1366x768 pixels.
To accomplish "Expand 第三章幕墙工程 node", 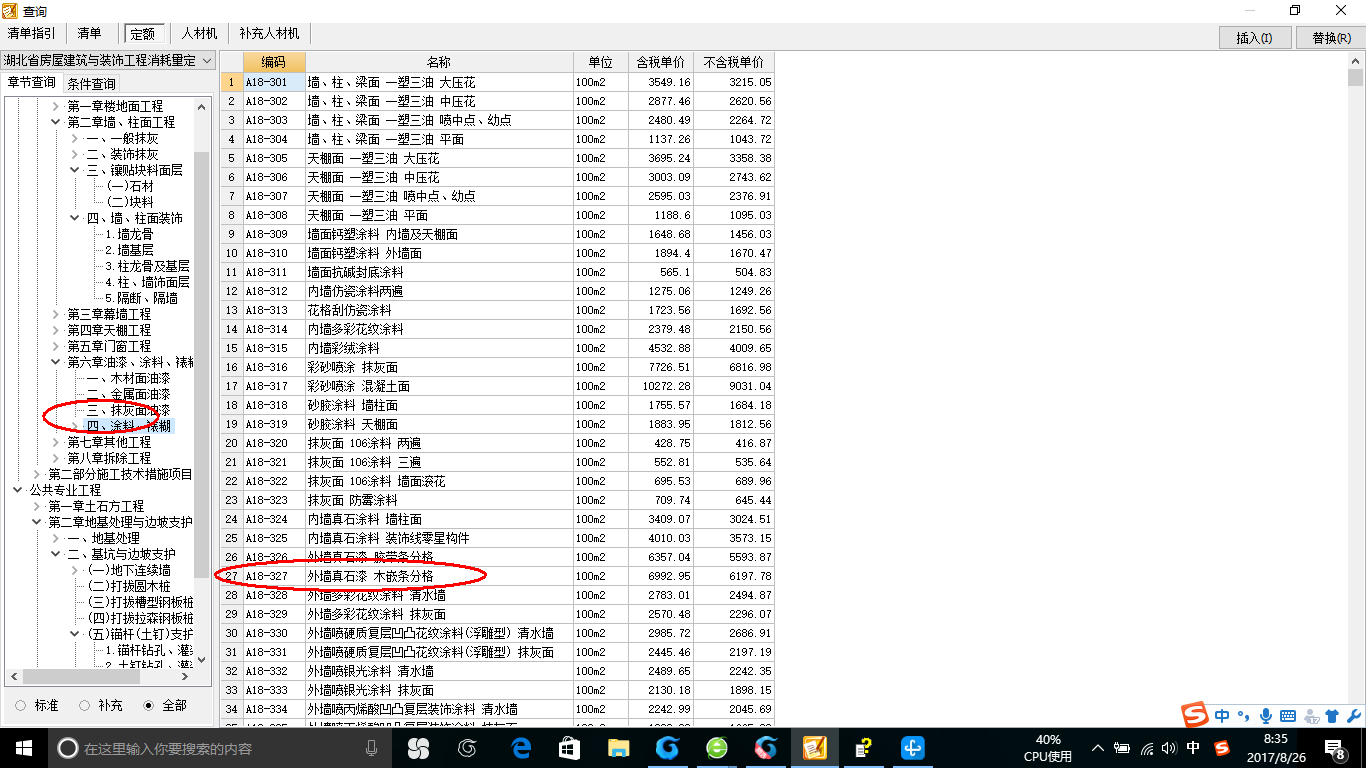I will 56,314.
